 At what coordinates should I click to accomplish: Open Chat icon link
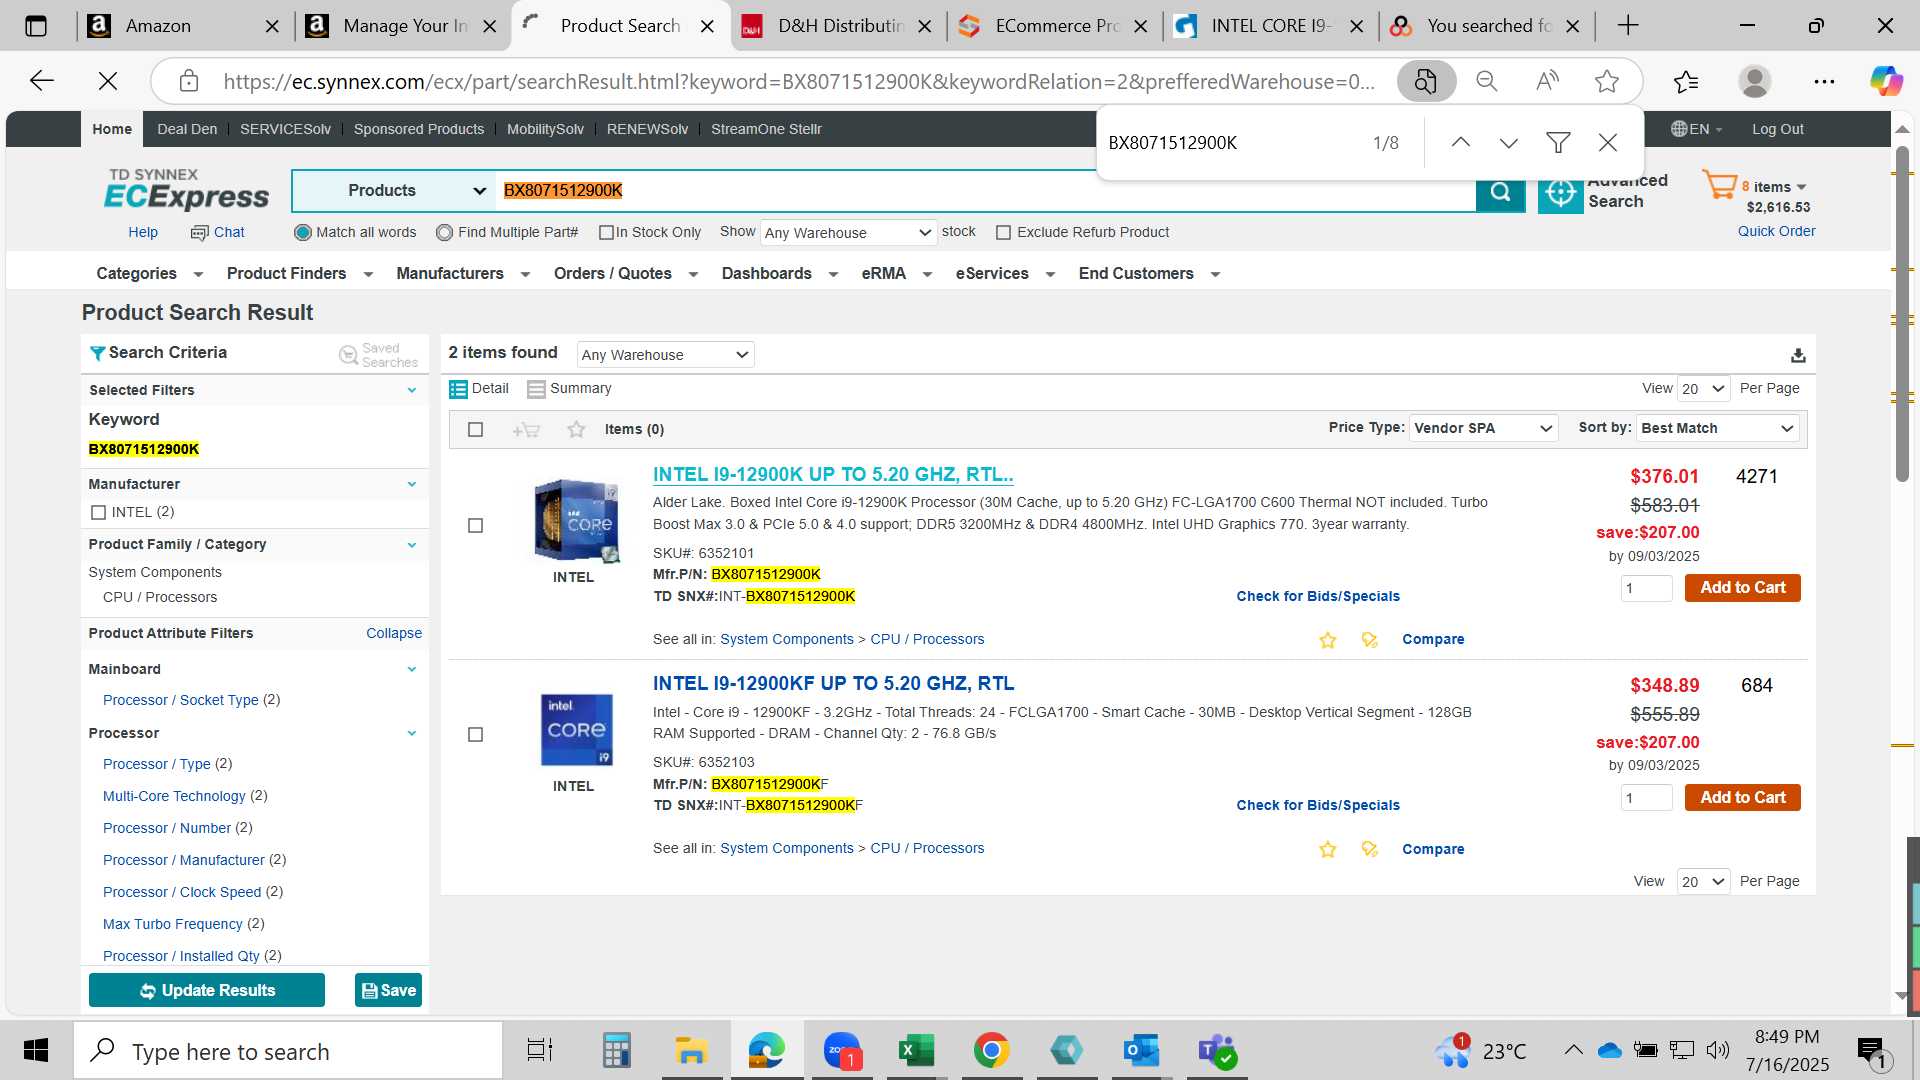point(199,233)
